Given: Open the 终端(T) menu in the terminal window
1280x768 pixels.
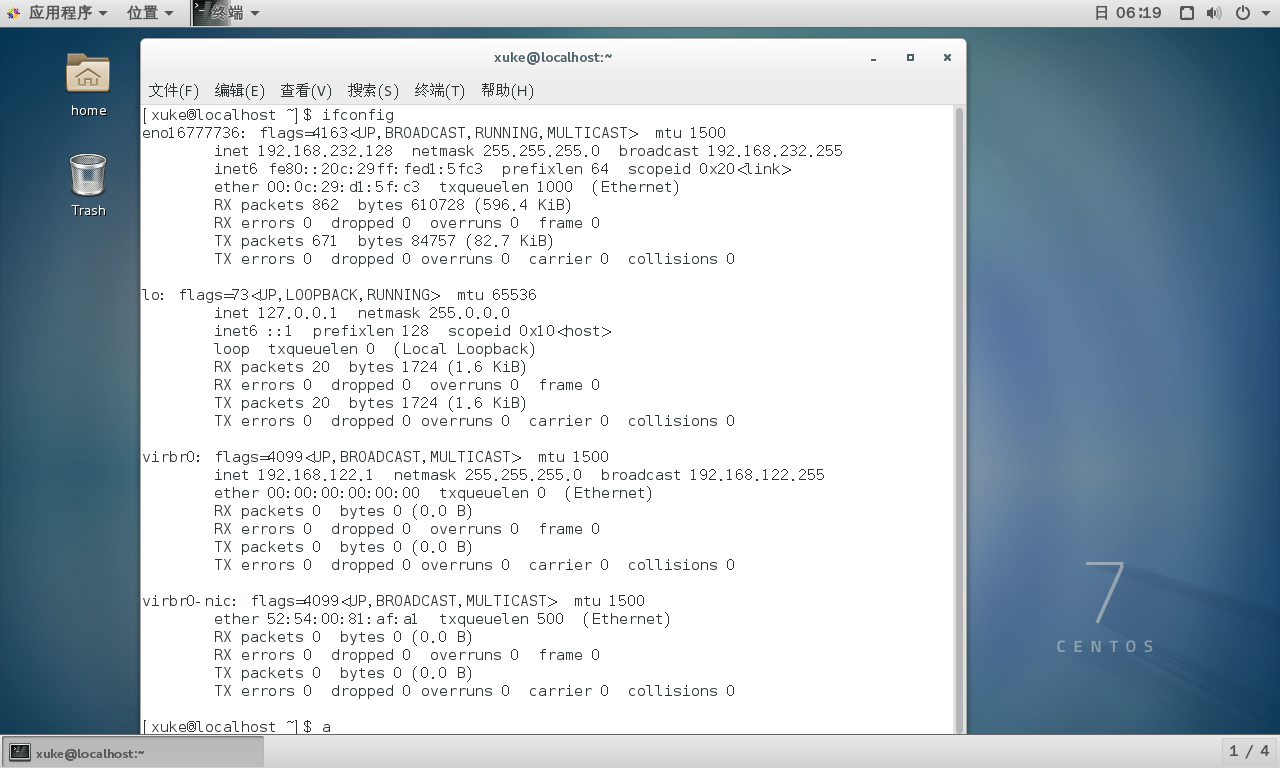Looking at the screenshot, I should [440, 91].
